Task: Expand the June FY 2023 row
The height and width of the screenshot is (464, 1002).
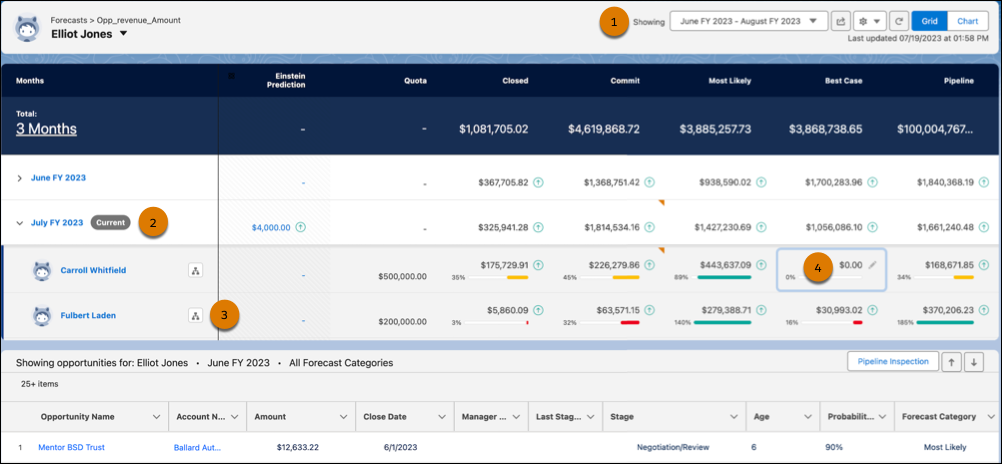Action: click(20, 178)
